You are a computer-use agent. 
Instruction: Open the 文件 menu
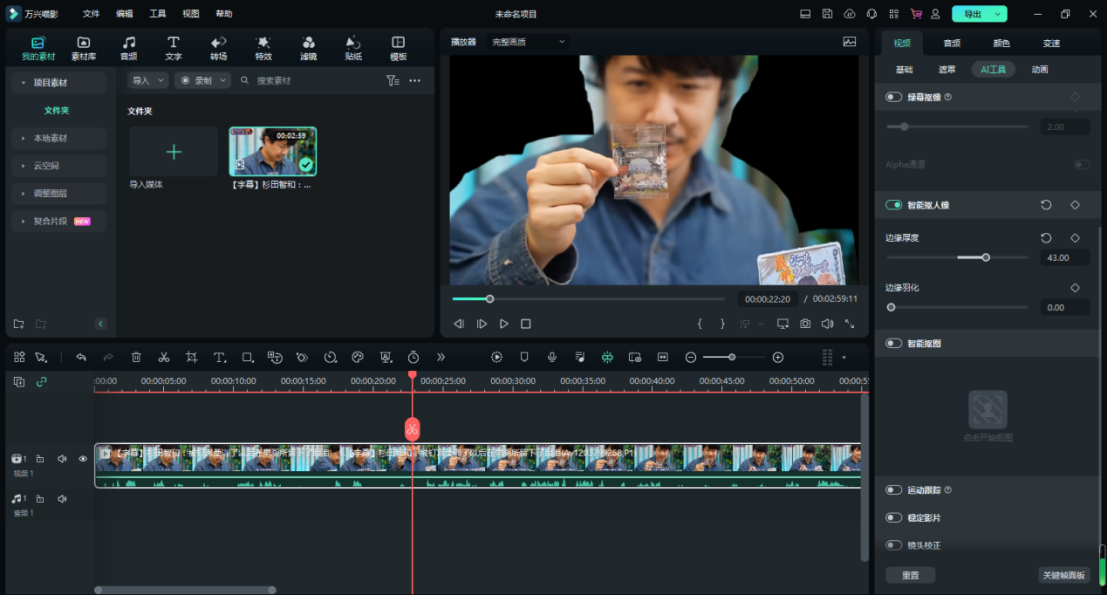[91, 14]
